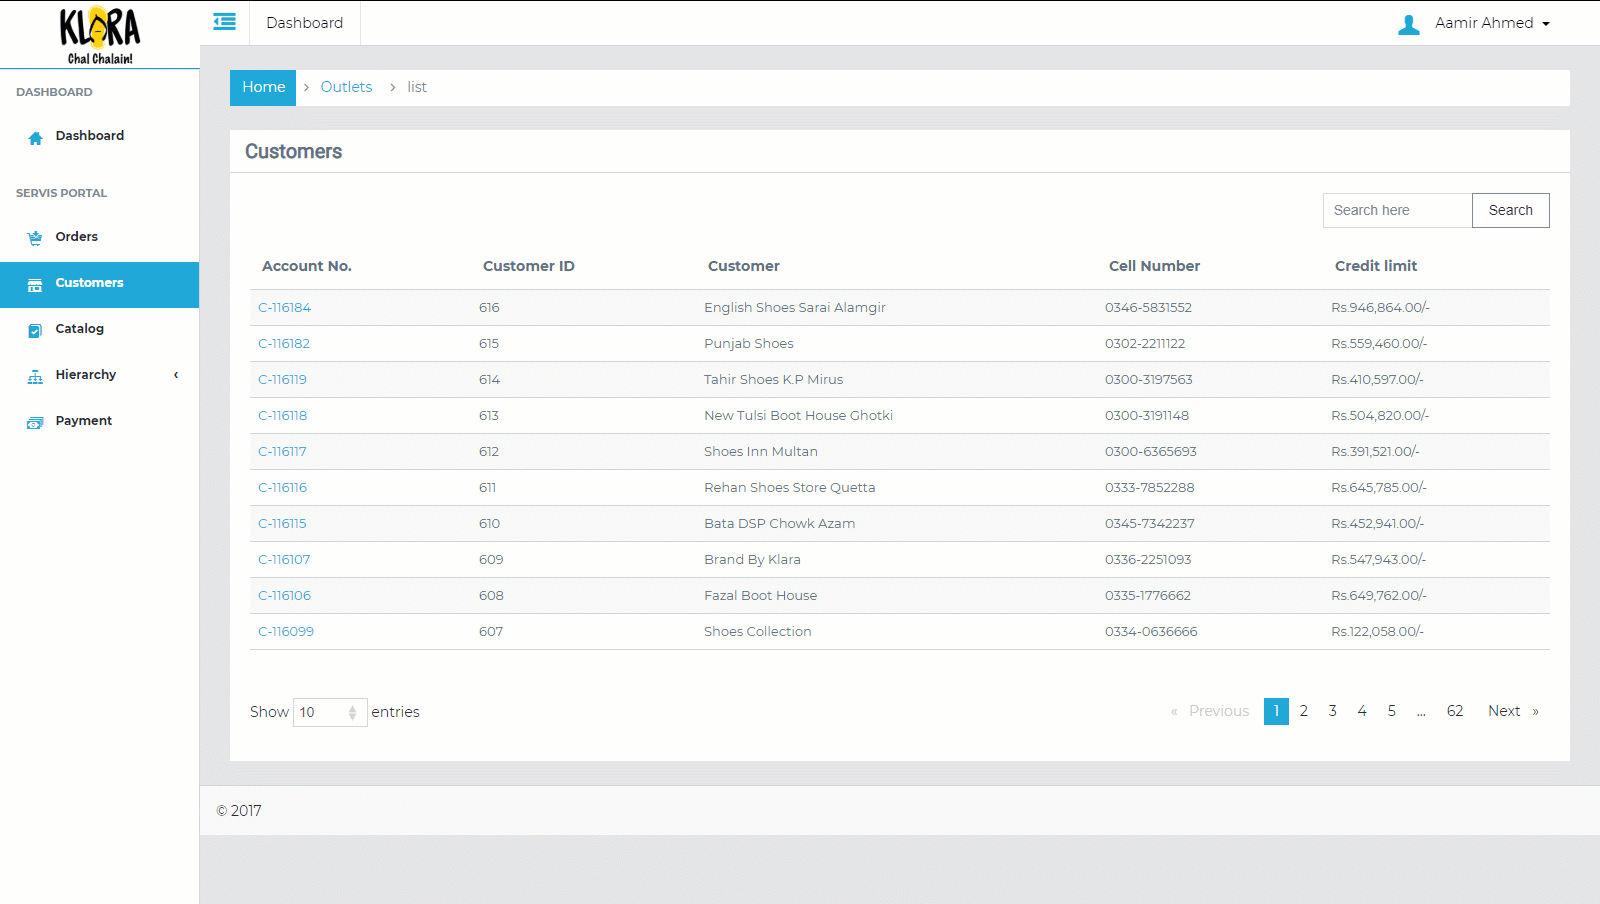Click the Payment card icon
1600x904 pixels.
pos(35,423)
